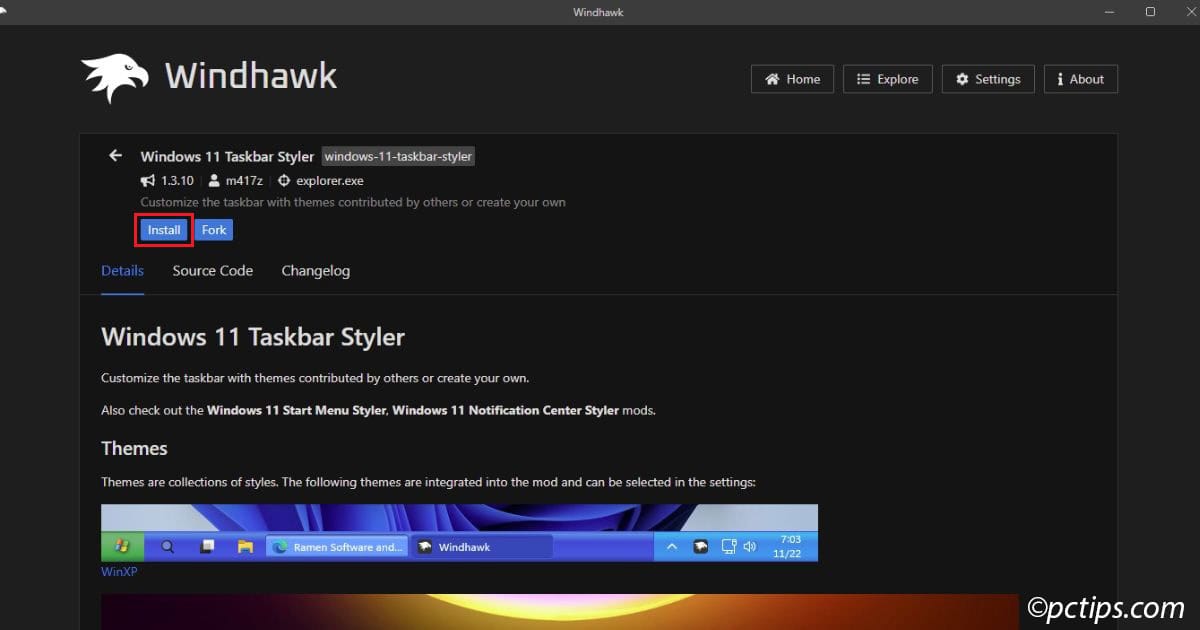1200x630 pixels.
Task: Click the windows-11-taskbar-styler ID tag
Action: pyautogui.click(x=398, y=156)
